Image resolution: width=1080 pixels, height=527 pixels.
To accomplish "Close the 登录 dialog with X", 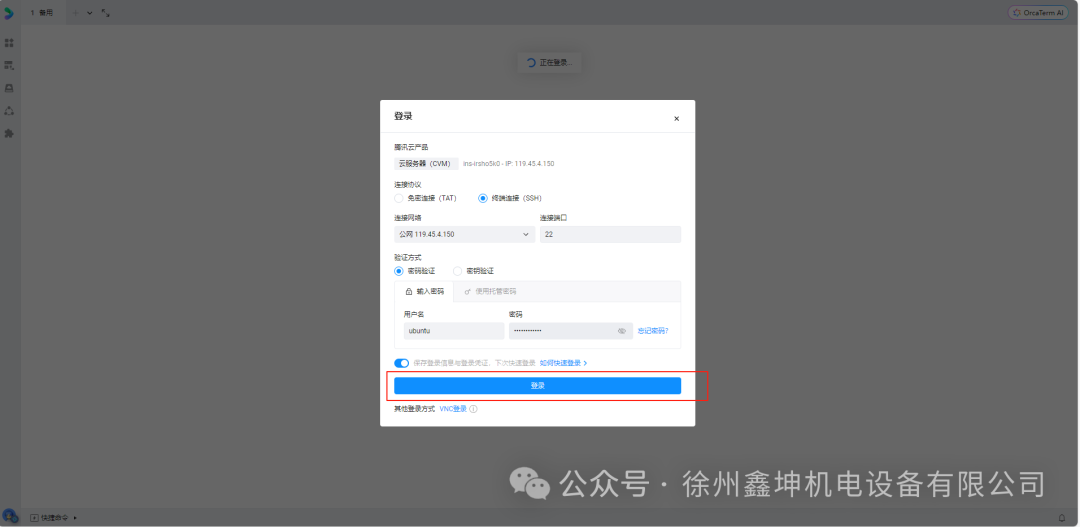I will tap(676, 118).
